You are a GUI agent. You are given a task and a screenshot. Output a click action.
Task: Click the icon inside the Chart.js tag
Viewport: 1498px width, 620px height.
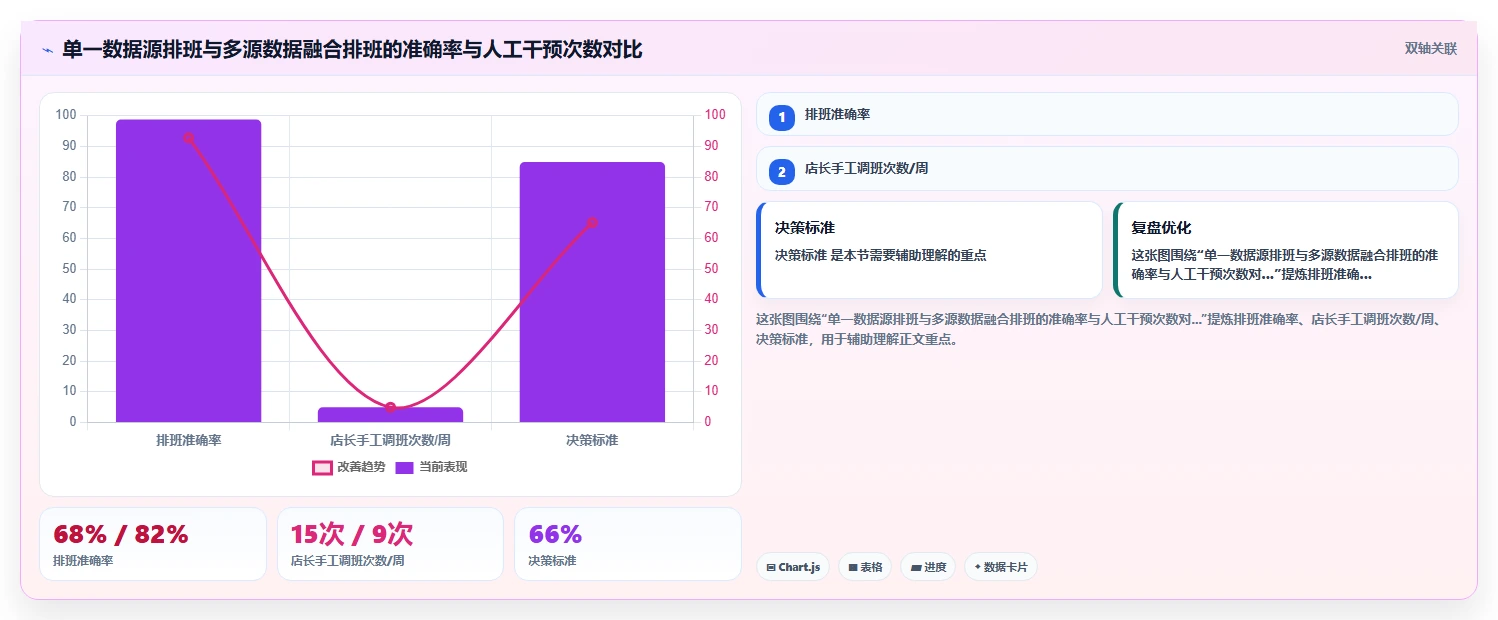[771, 568]
